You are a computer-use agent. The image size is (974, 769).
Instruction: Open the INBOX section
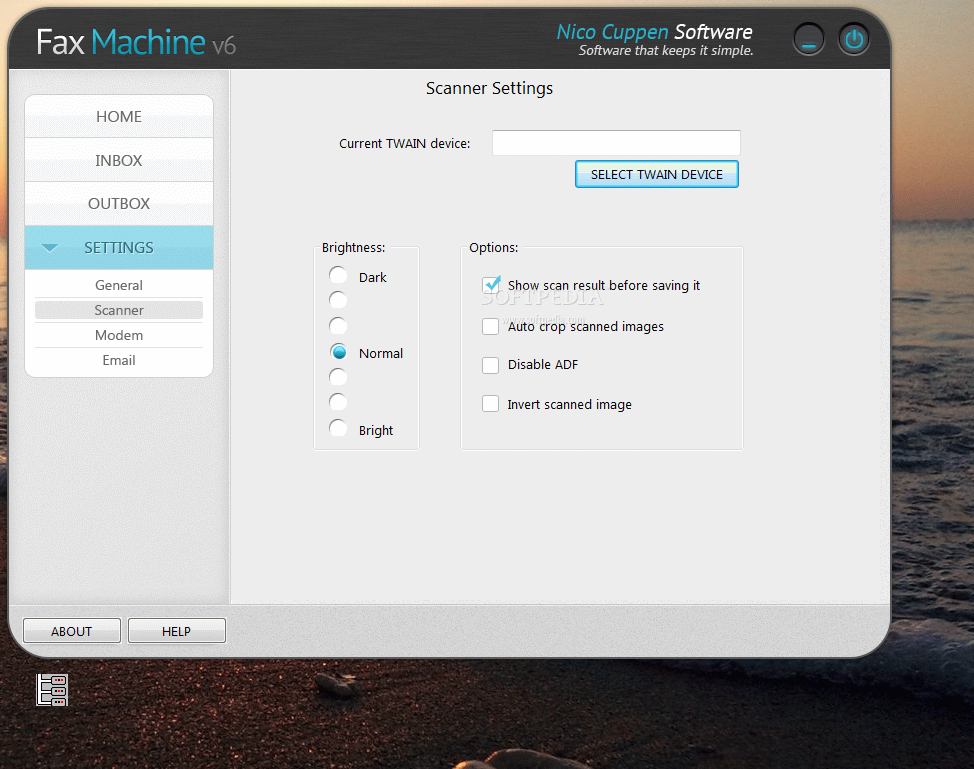[x=119, y=160]
